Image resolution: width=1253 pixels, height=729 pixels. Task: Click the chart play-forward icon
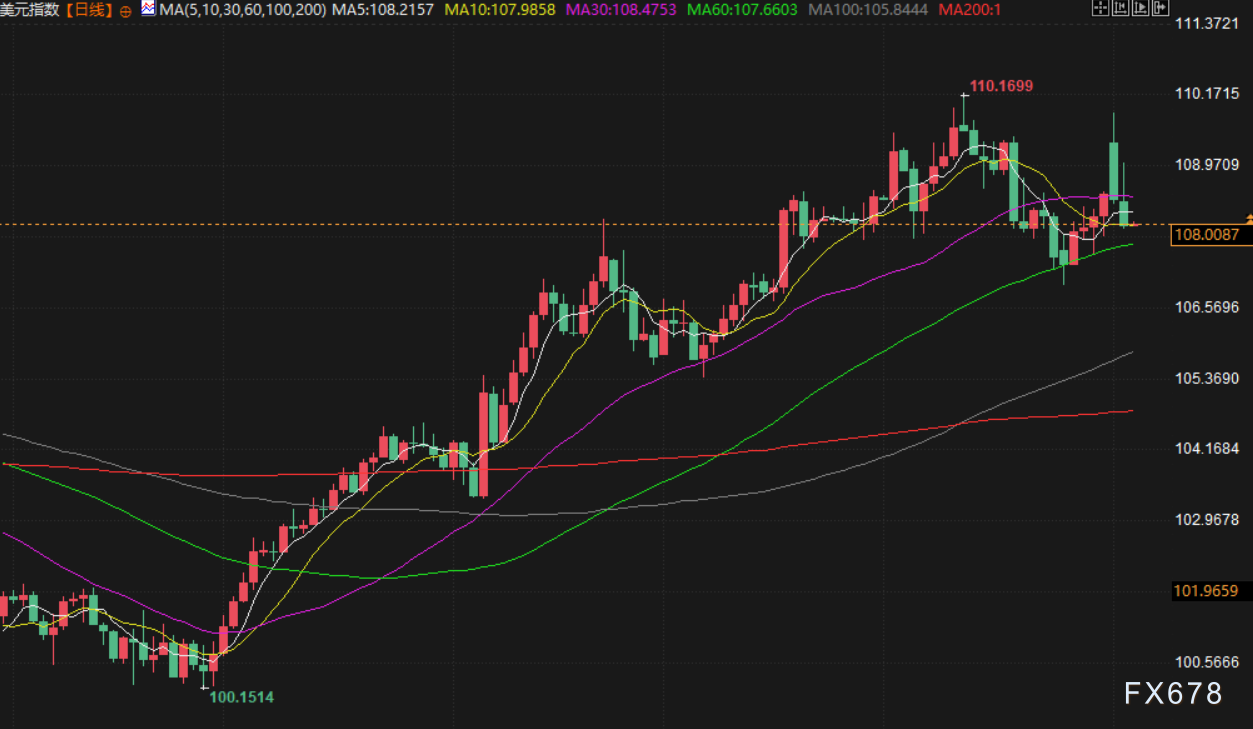pos(1140,9)
